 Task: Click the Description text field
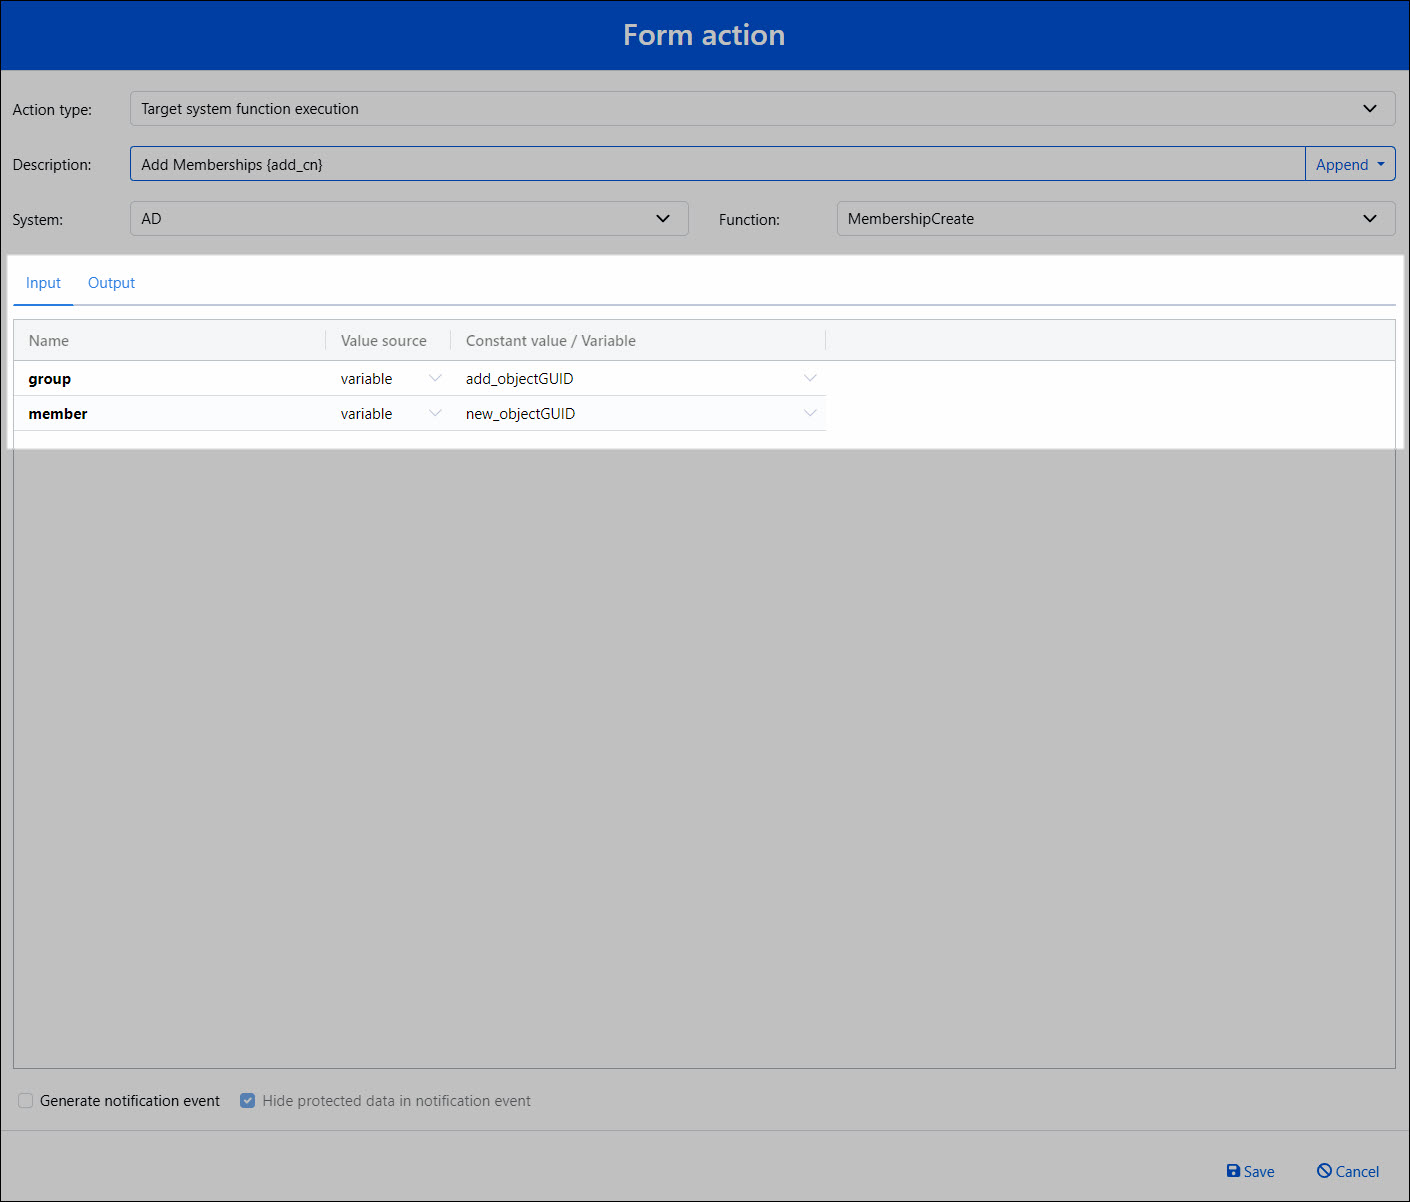(716, 164)
